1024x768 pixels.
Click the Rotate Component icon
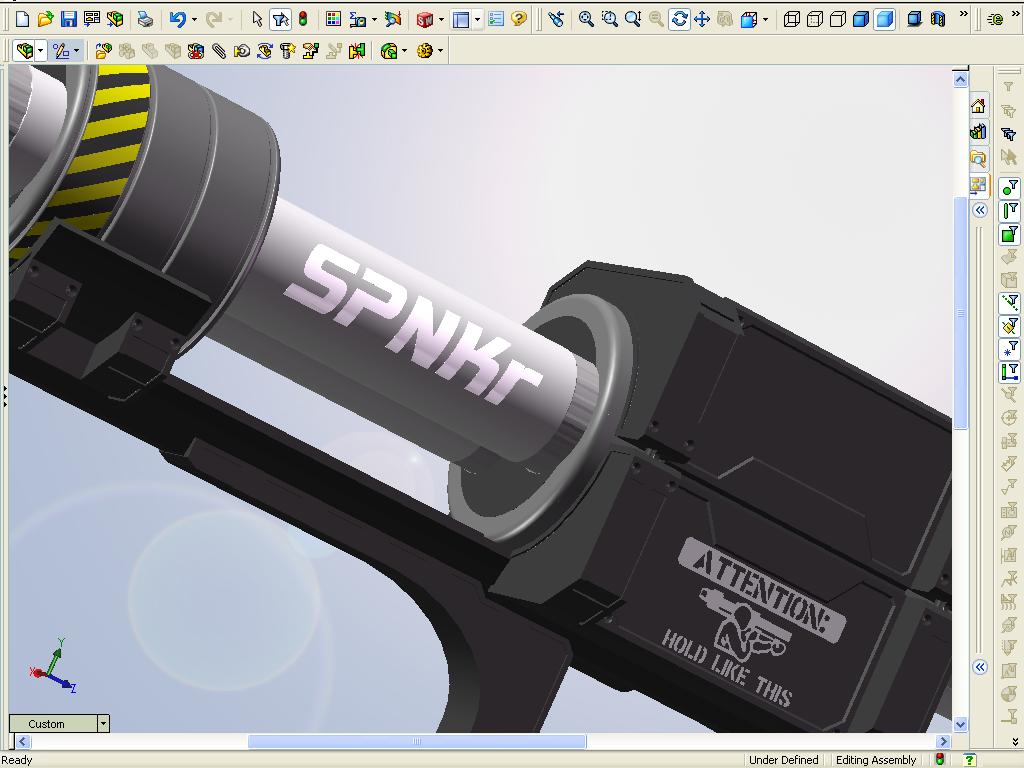click(x=264, y=50)
